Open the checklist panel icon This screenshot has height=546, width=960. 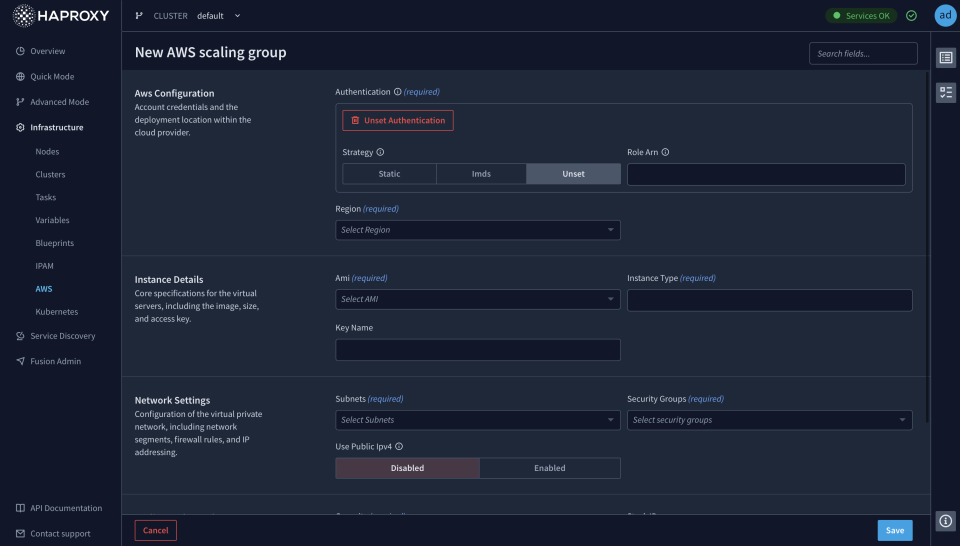click(946, 92)
